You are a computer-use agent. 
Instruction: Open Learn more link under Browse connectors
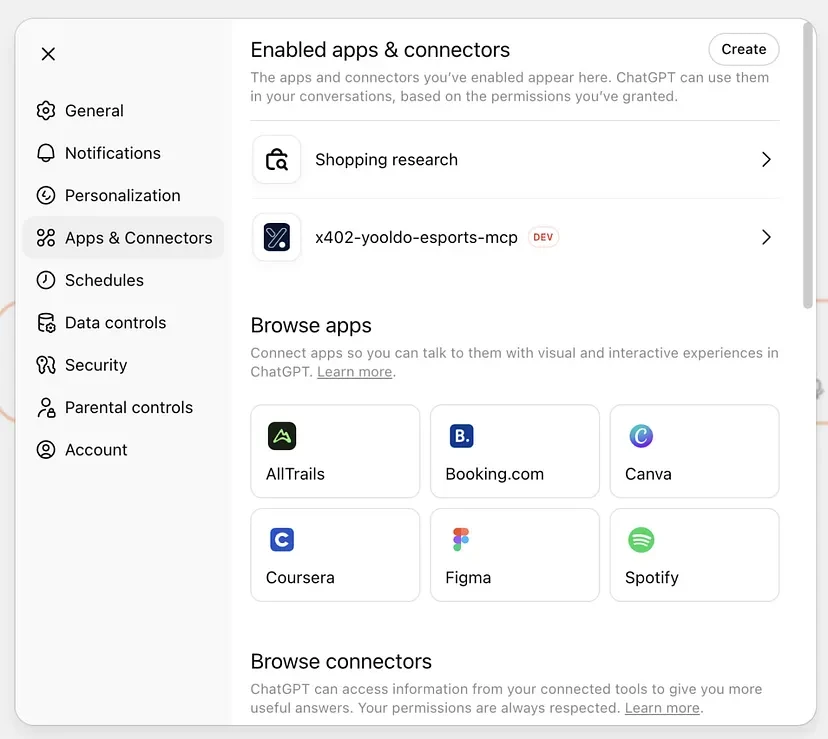(x=661, y=708)
